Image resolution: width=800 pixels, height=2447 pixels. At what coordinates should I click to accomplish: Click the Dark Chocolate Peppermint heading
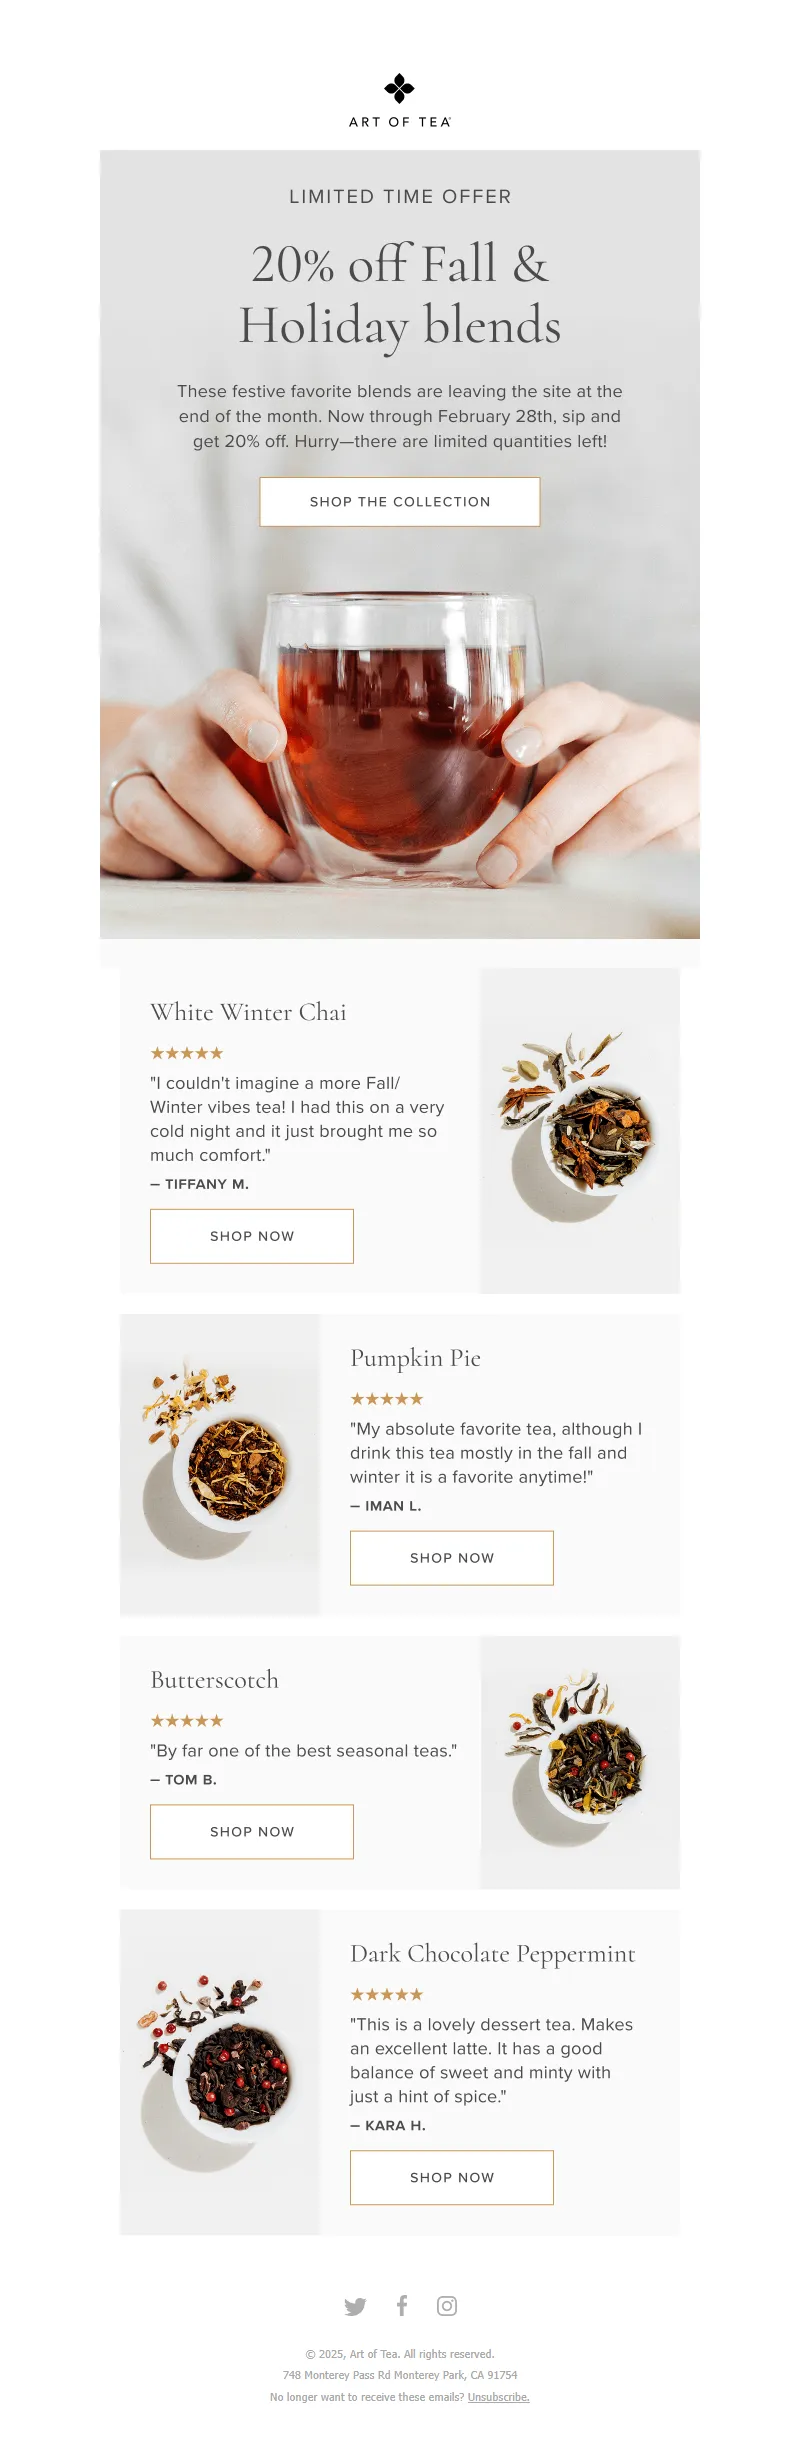pyautogui.click(x=493, y=1954)
